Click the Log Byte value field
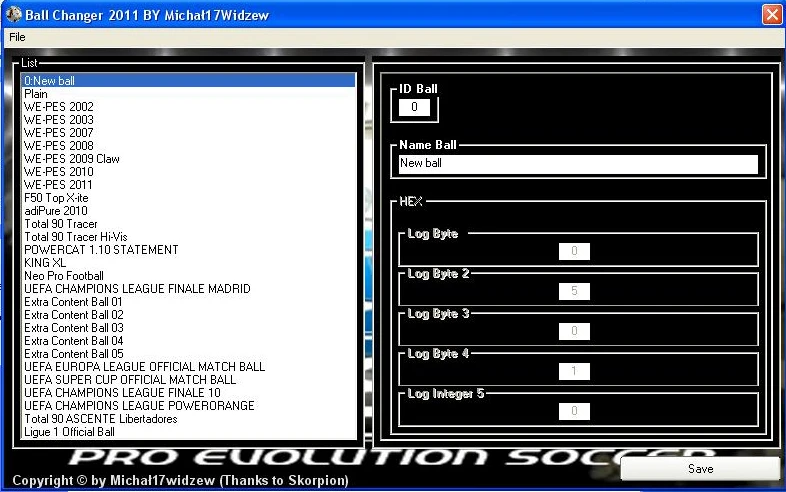Viewport: 786px width, 492px height. coord(574,251)
